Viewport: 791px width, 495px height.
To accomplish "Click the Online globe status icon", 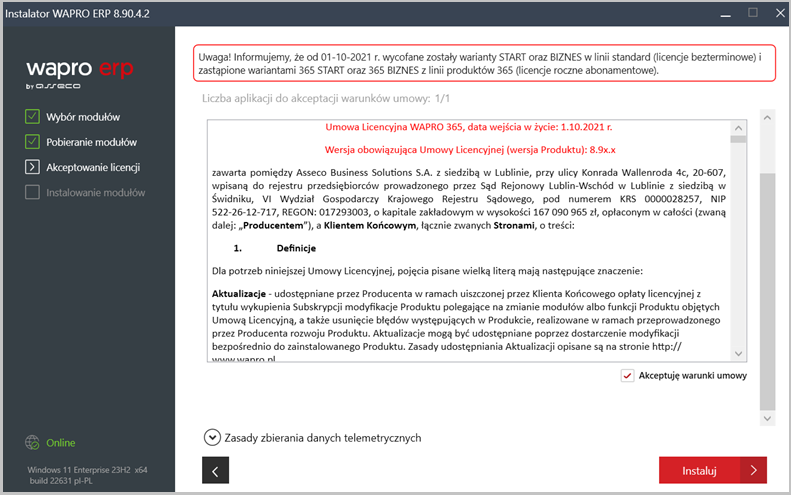I will pos(32,443).
